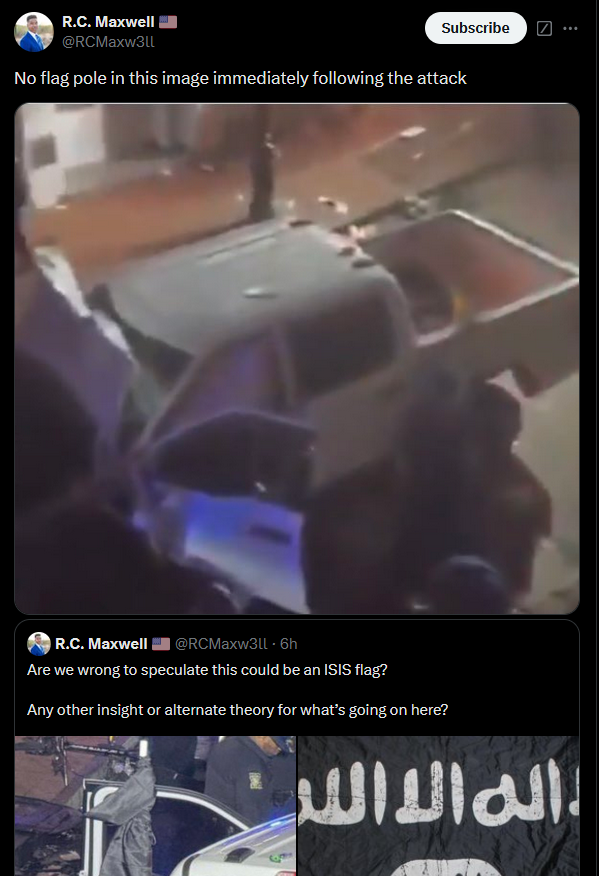Image resolution: width=599 pixels, height=876 pixels.
Task: Open the quoted police vehicle photo
Action: coord(155,806)
